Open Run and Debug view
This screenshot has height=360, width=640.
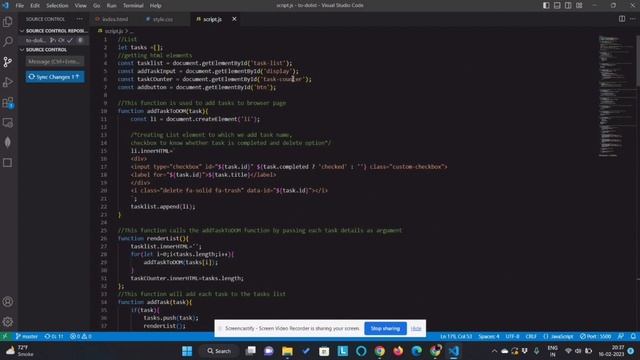(x=8, y=82)
